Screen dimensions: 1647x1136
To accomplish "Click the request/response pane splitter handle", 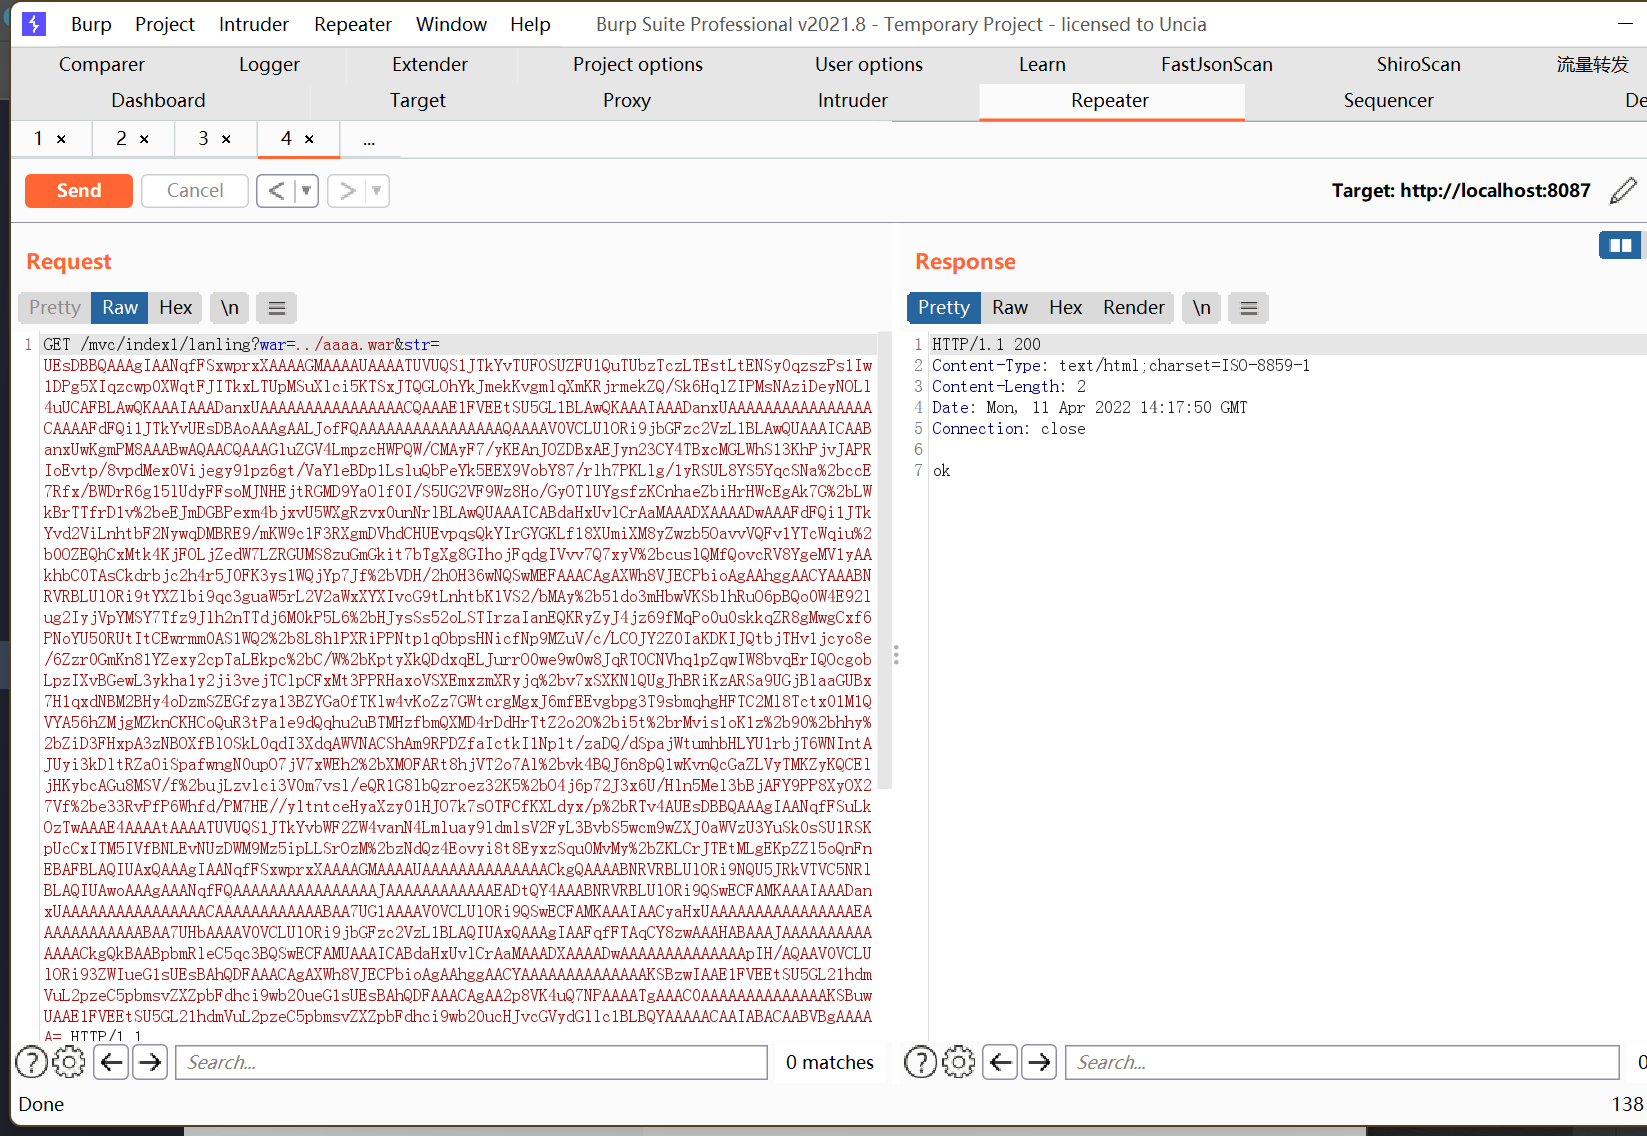I will coord(896,655).
